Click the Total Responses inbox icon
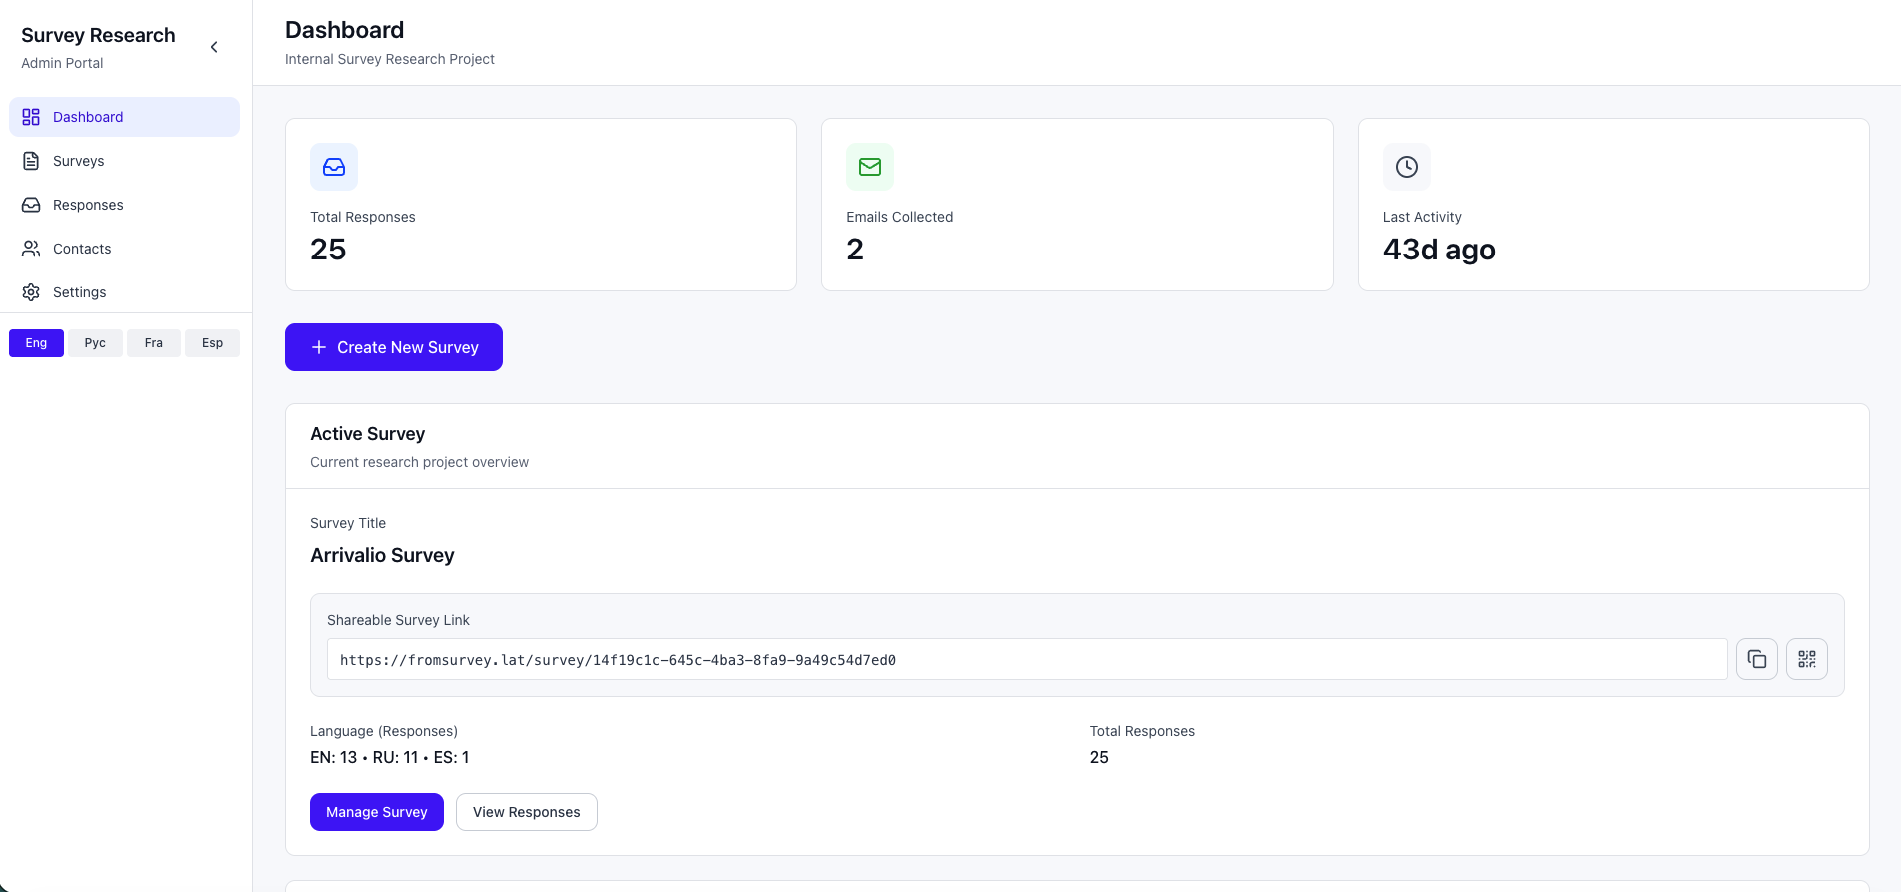 (x=334, y=167)
